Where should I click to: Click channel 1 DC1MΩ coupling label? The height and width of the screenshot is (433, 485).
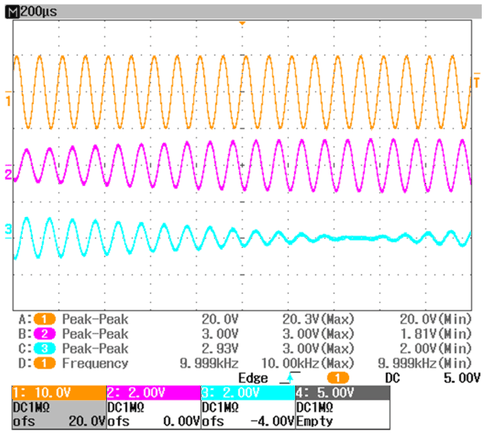[31, 407]
